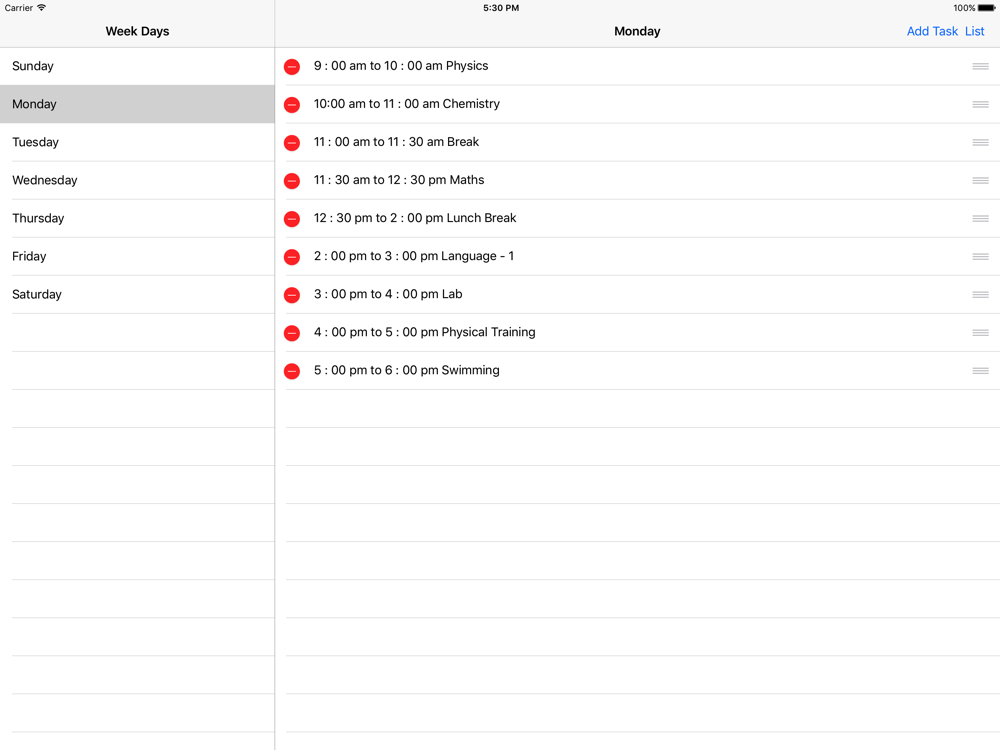This screenshot has height=750, width=1000.
Task: Select Thursday in Week Days
Action: pyautogui.click(x=137, y=218)
